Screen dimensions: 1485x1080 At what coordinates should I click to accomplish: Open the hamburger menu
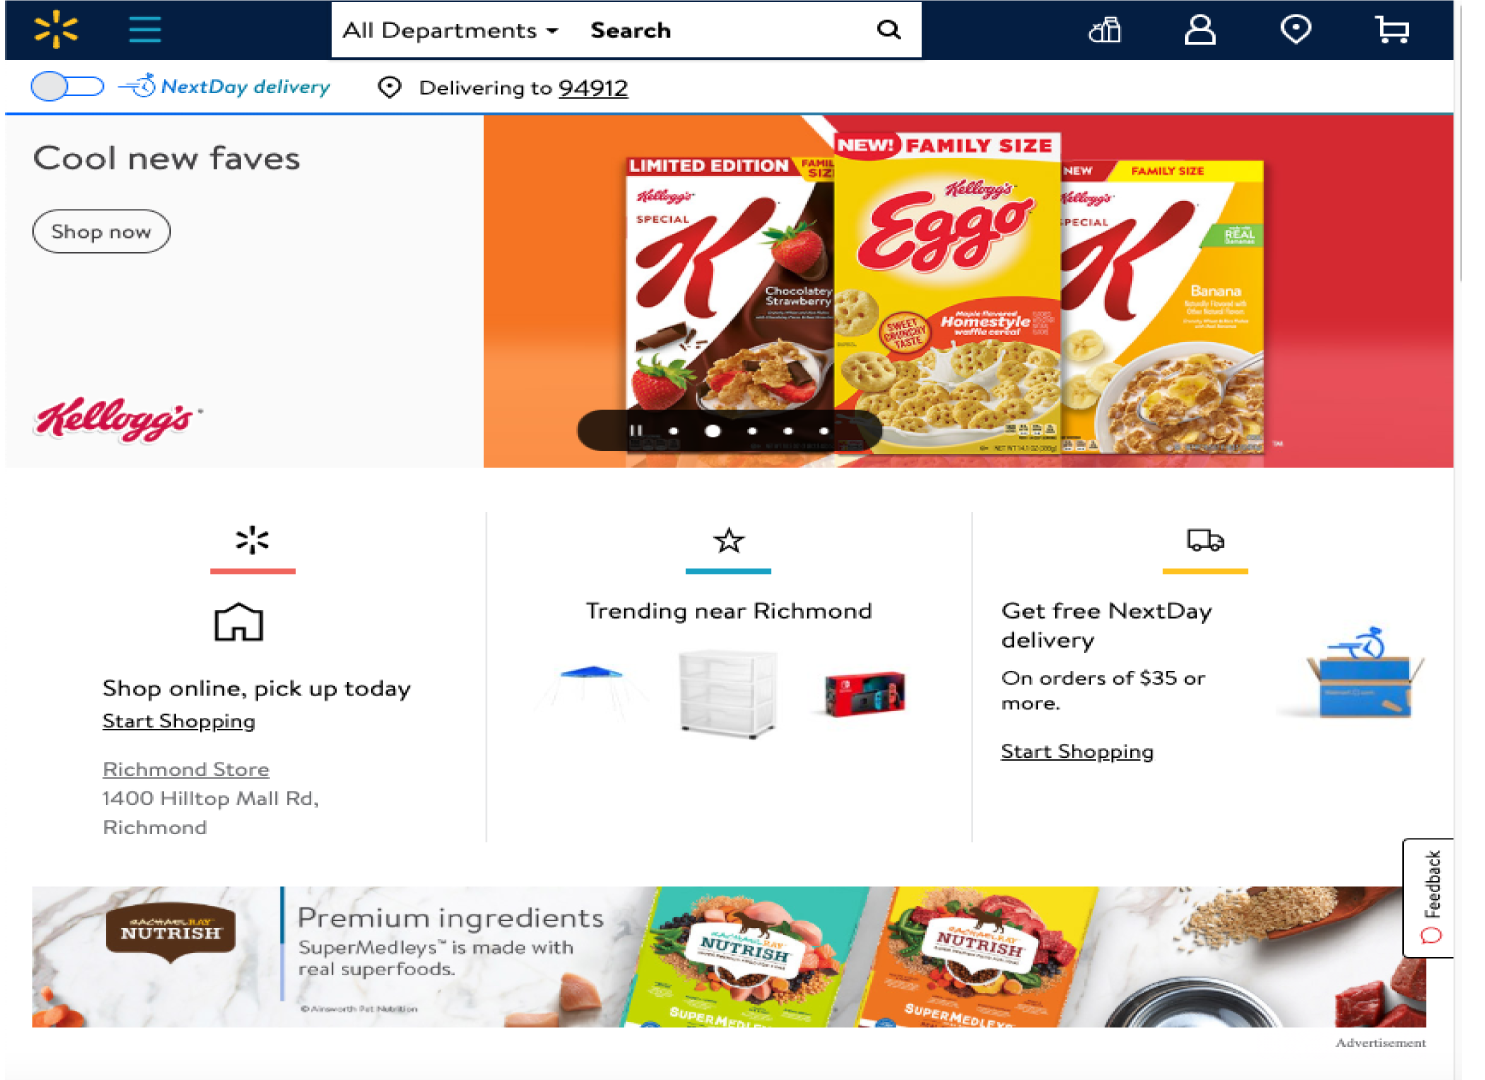(145, 30)
